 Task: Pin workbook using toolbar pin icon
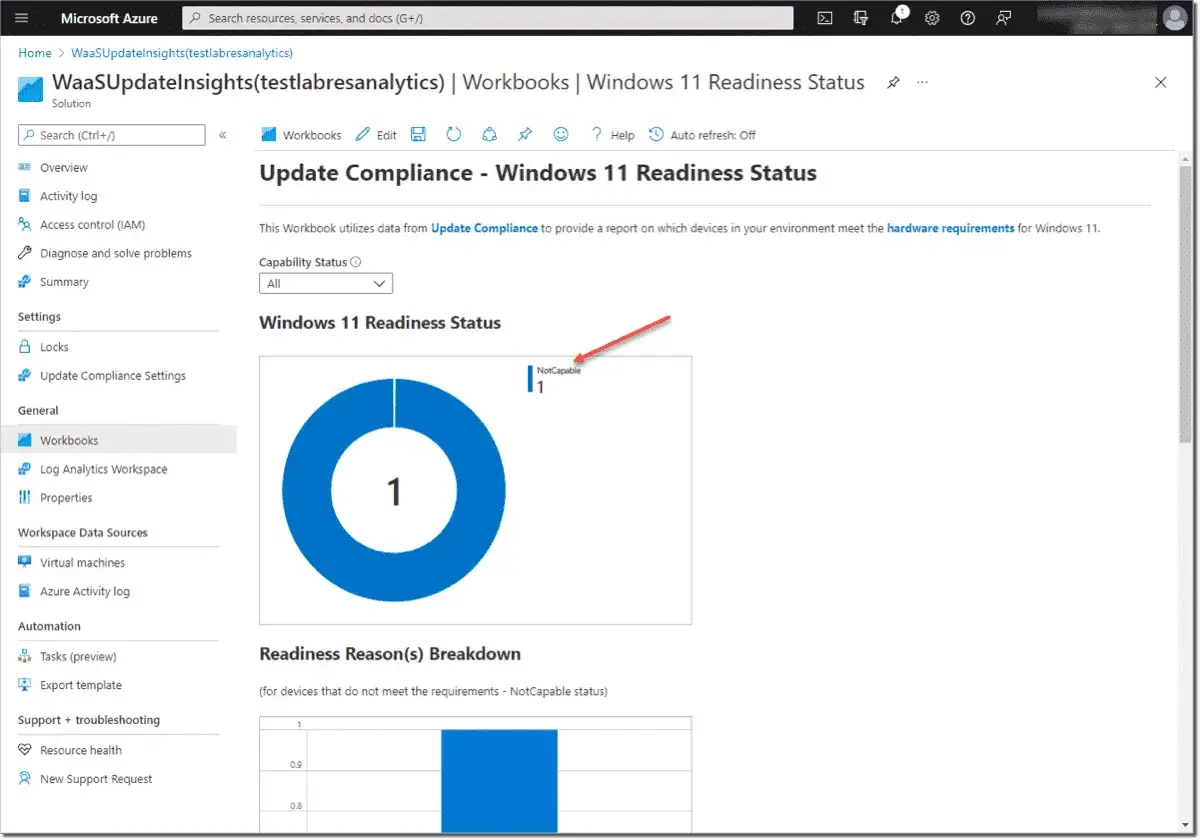[525, 135]
